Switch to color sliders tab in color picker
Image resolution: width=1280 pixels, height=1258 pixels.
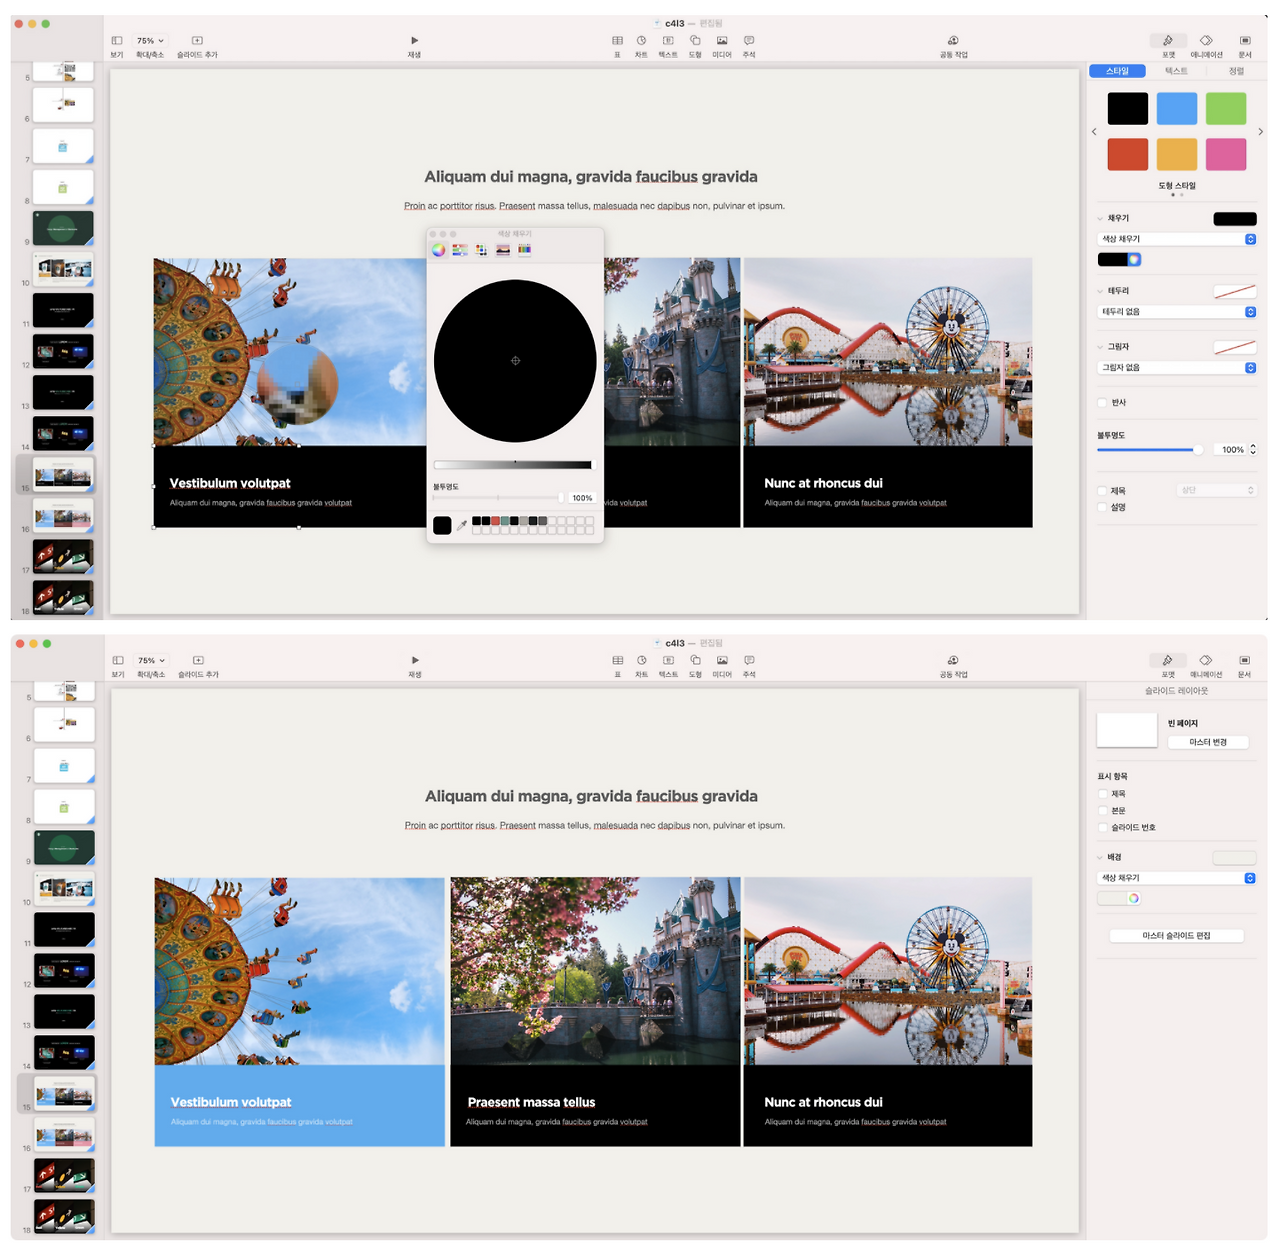point(460,249)
